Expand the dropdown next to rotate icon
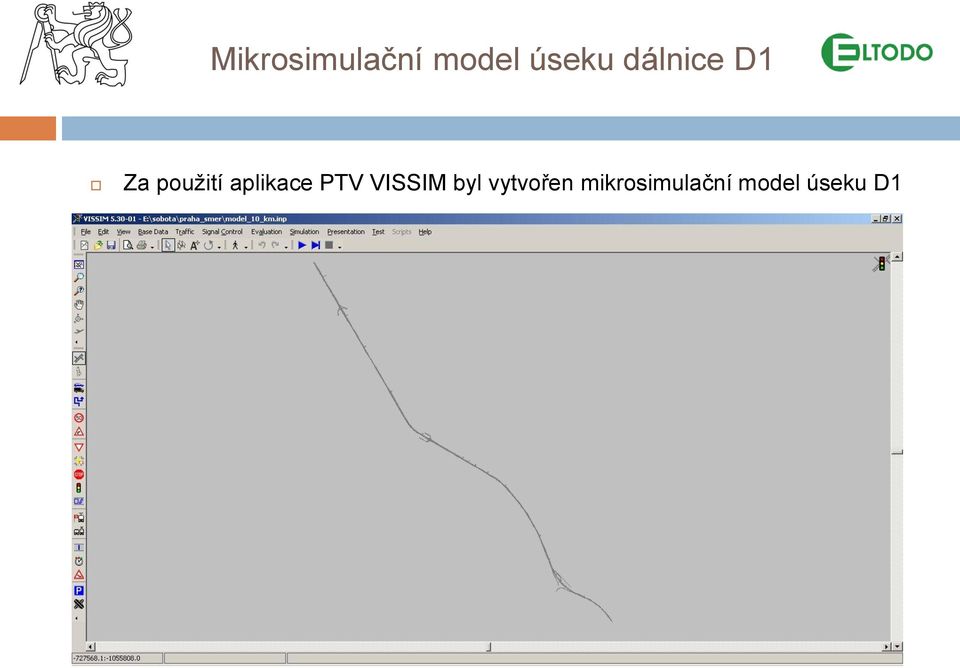 (x=219, y=247)
